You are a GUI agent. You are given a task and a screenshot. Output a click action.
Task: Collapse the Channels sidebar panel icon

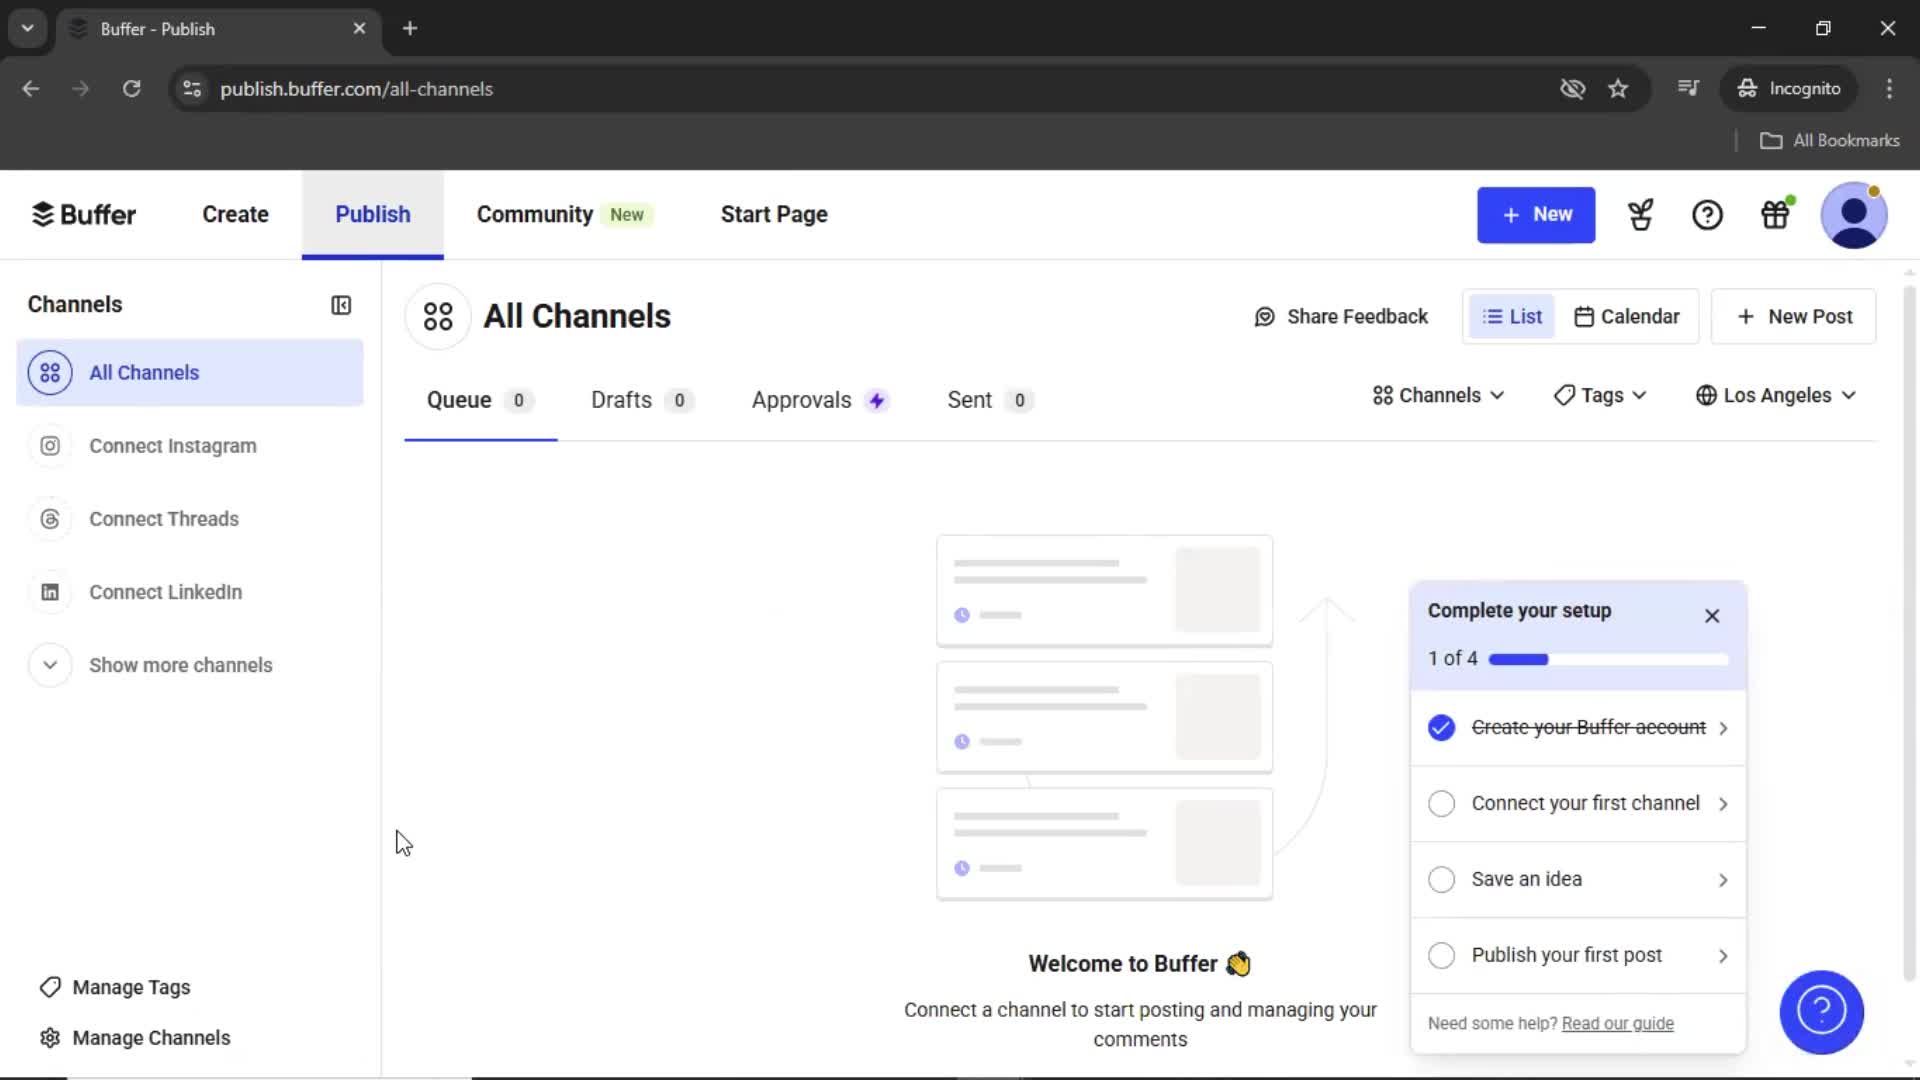[341, 305]
